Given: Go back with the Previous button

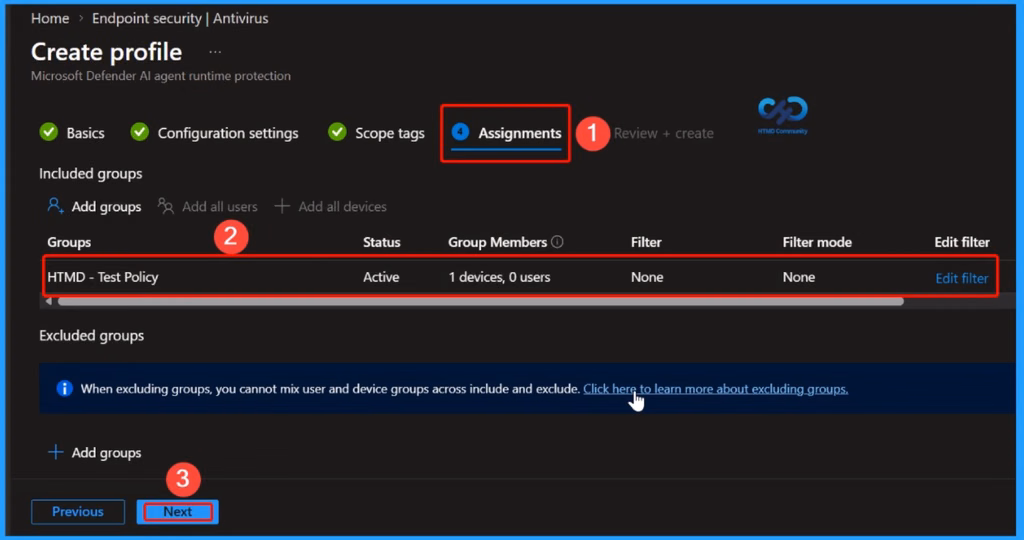Looking at the screenshot, I should point(78,512).
